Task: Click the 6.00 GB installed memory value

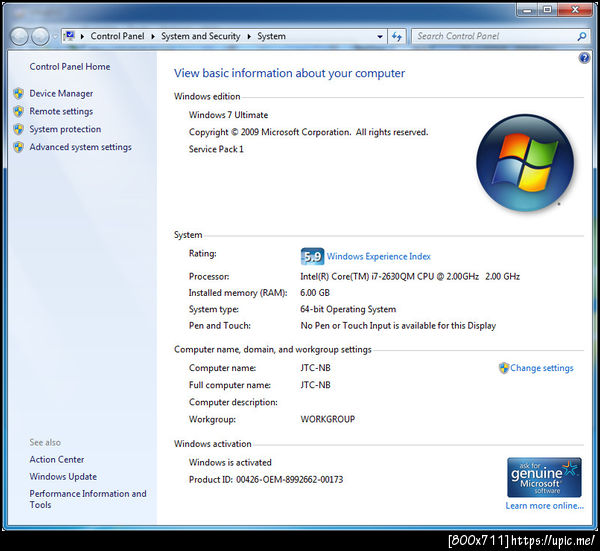Action: 315,293
